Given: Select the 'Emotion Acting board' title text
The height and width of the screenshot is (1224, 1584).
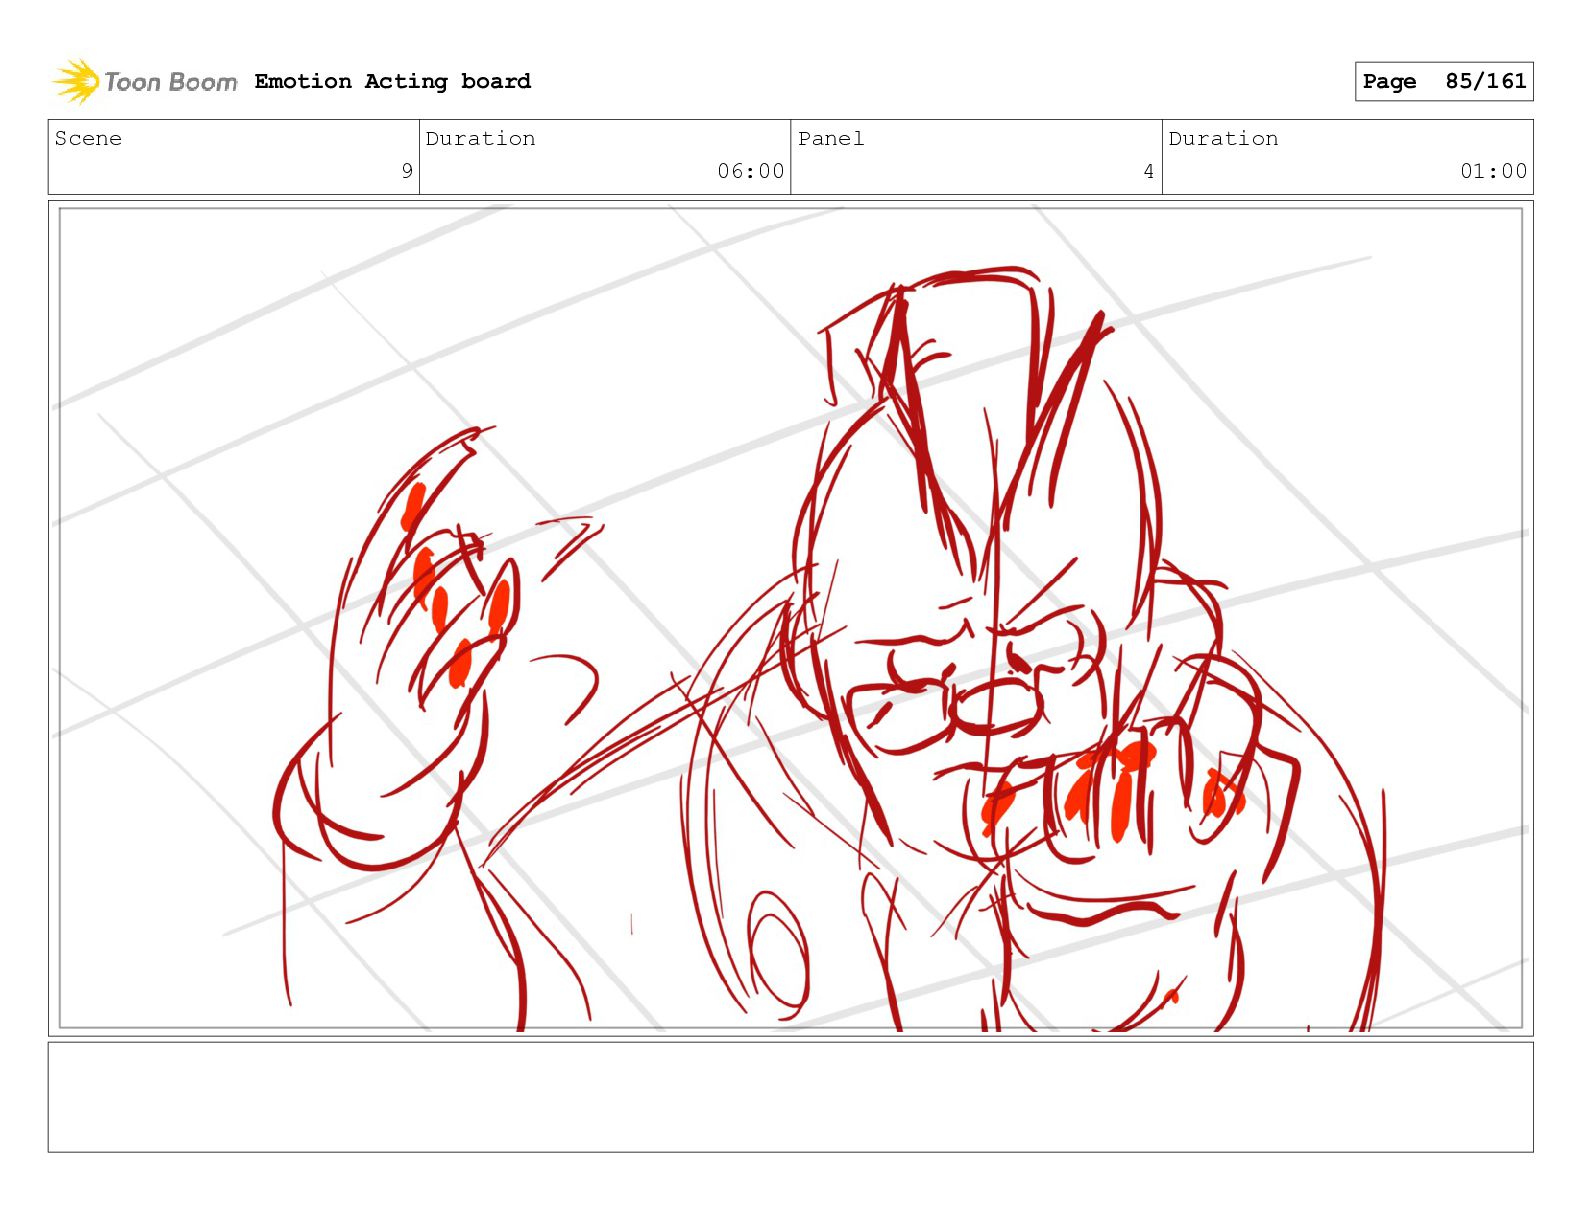Looking at the screenshot, I should coord(392,81).
